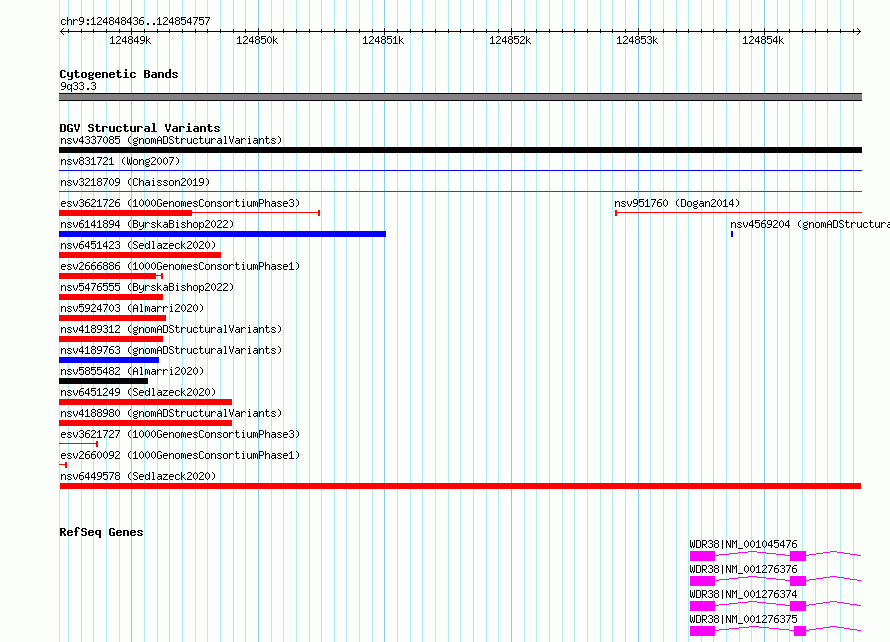Open the nsv4569204 gnomAD variant label

[810, 224]
